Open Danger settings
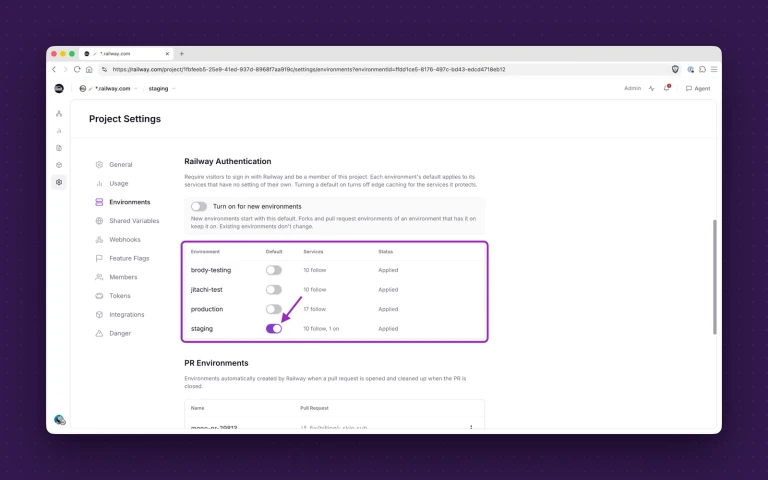 tap(113, 333)
